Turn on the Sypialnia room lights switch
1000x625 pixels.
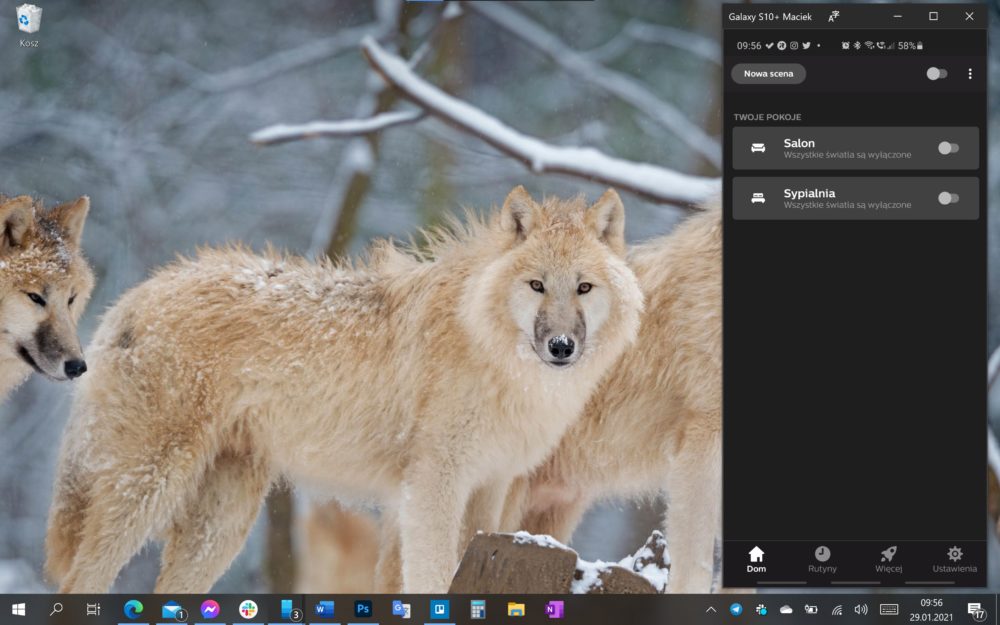coord(948,198)
